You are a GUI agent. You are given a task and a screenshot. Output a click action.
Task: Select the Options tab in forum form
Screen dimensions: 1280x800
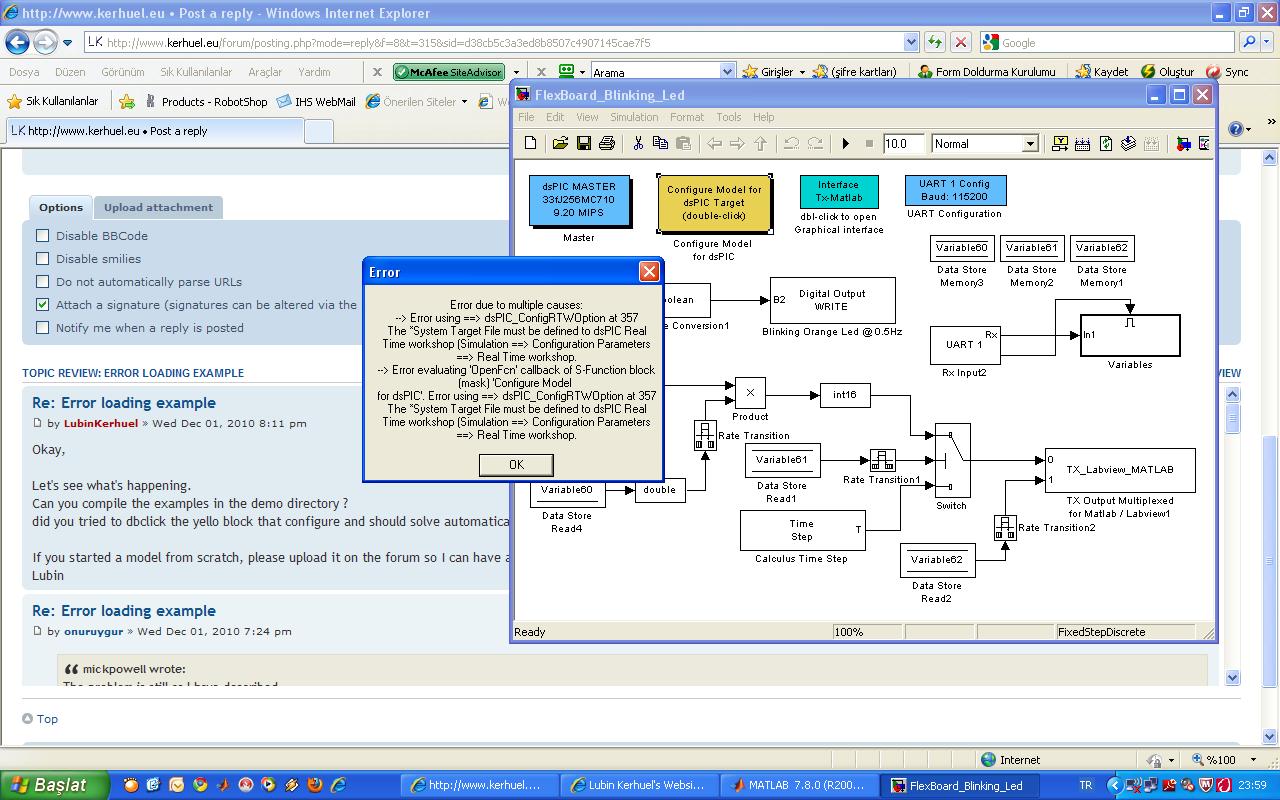(x=61, y=208)
